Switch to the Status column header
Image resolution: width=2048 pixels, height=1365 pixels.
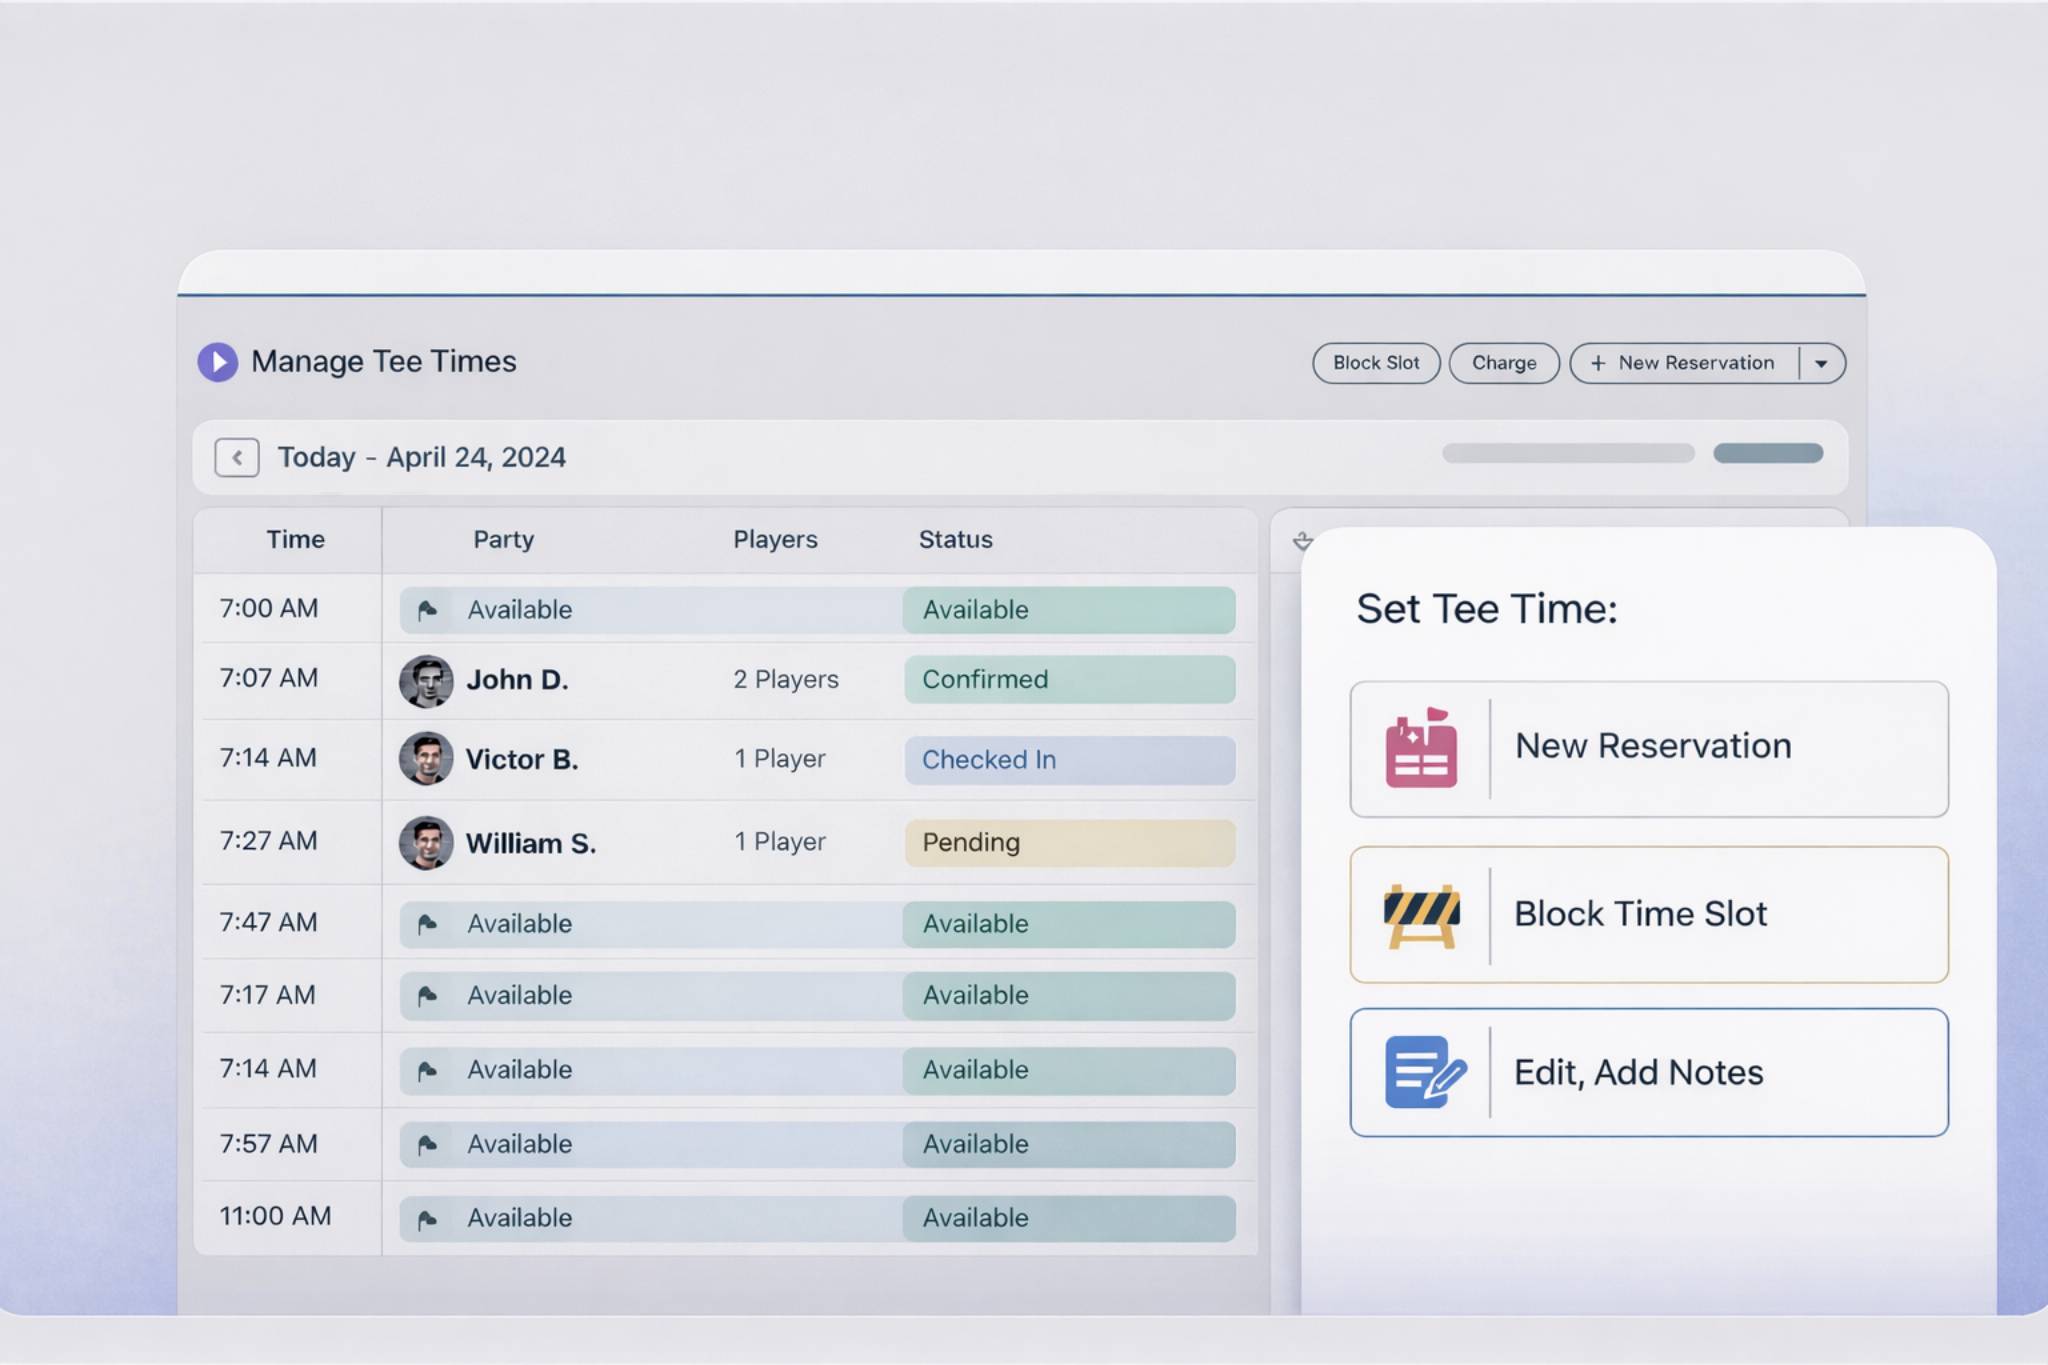[955, 540]
